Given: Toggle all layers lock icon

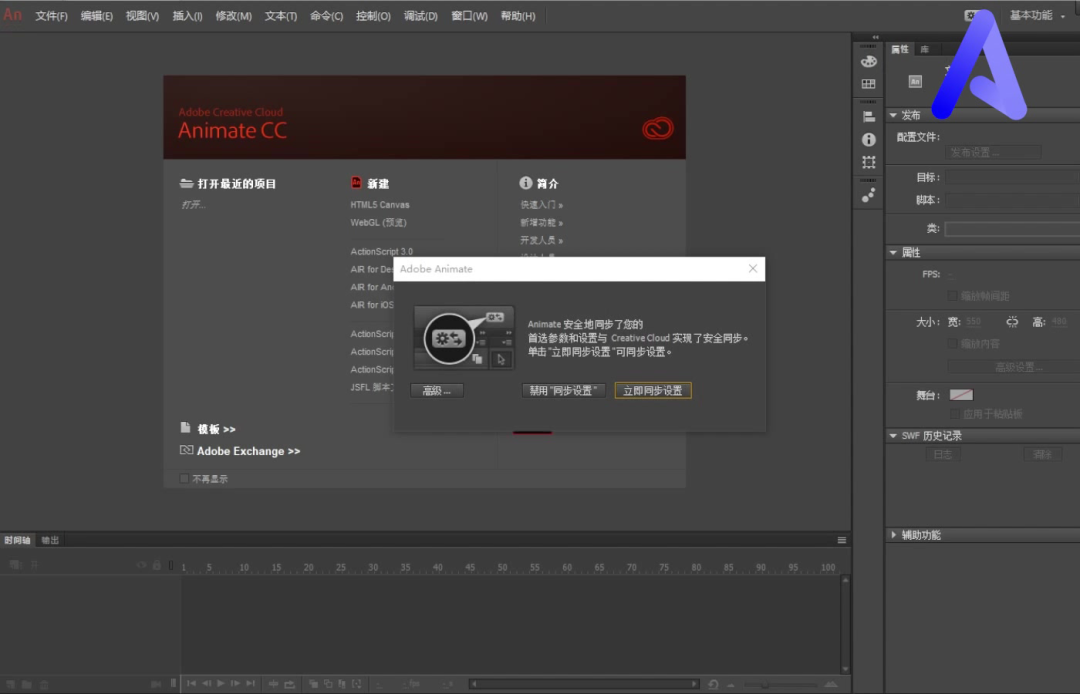Looking at the screenshot, I should tap(157, 565).
